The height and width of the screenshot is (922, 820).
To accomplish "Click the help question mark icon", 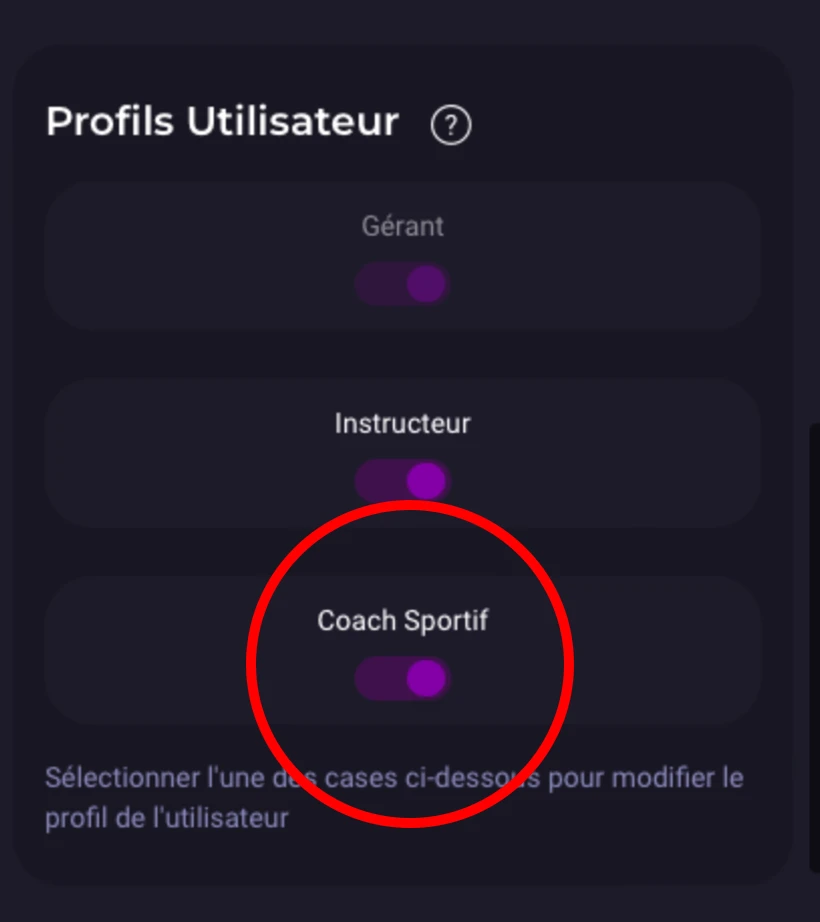I will point(451,126).
